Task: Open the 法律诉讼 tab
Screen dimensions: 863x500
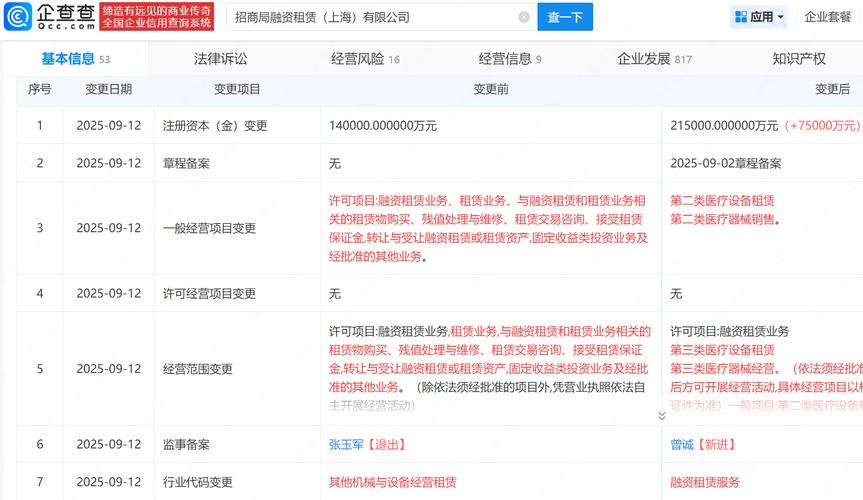Action: pos(220,59)
